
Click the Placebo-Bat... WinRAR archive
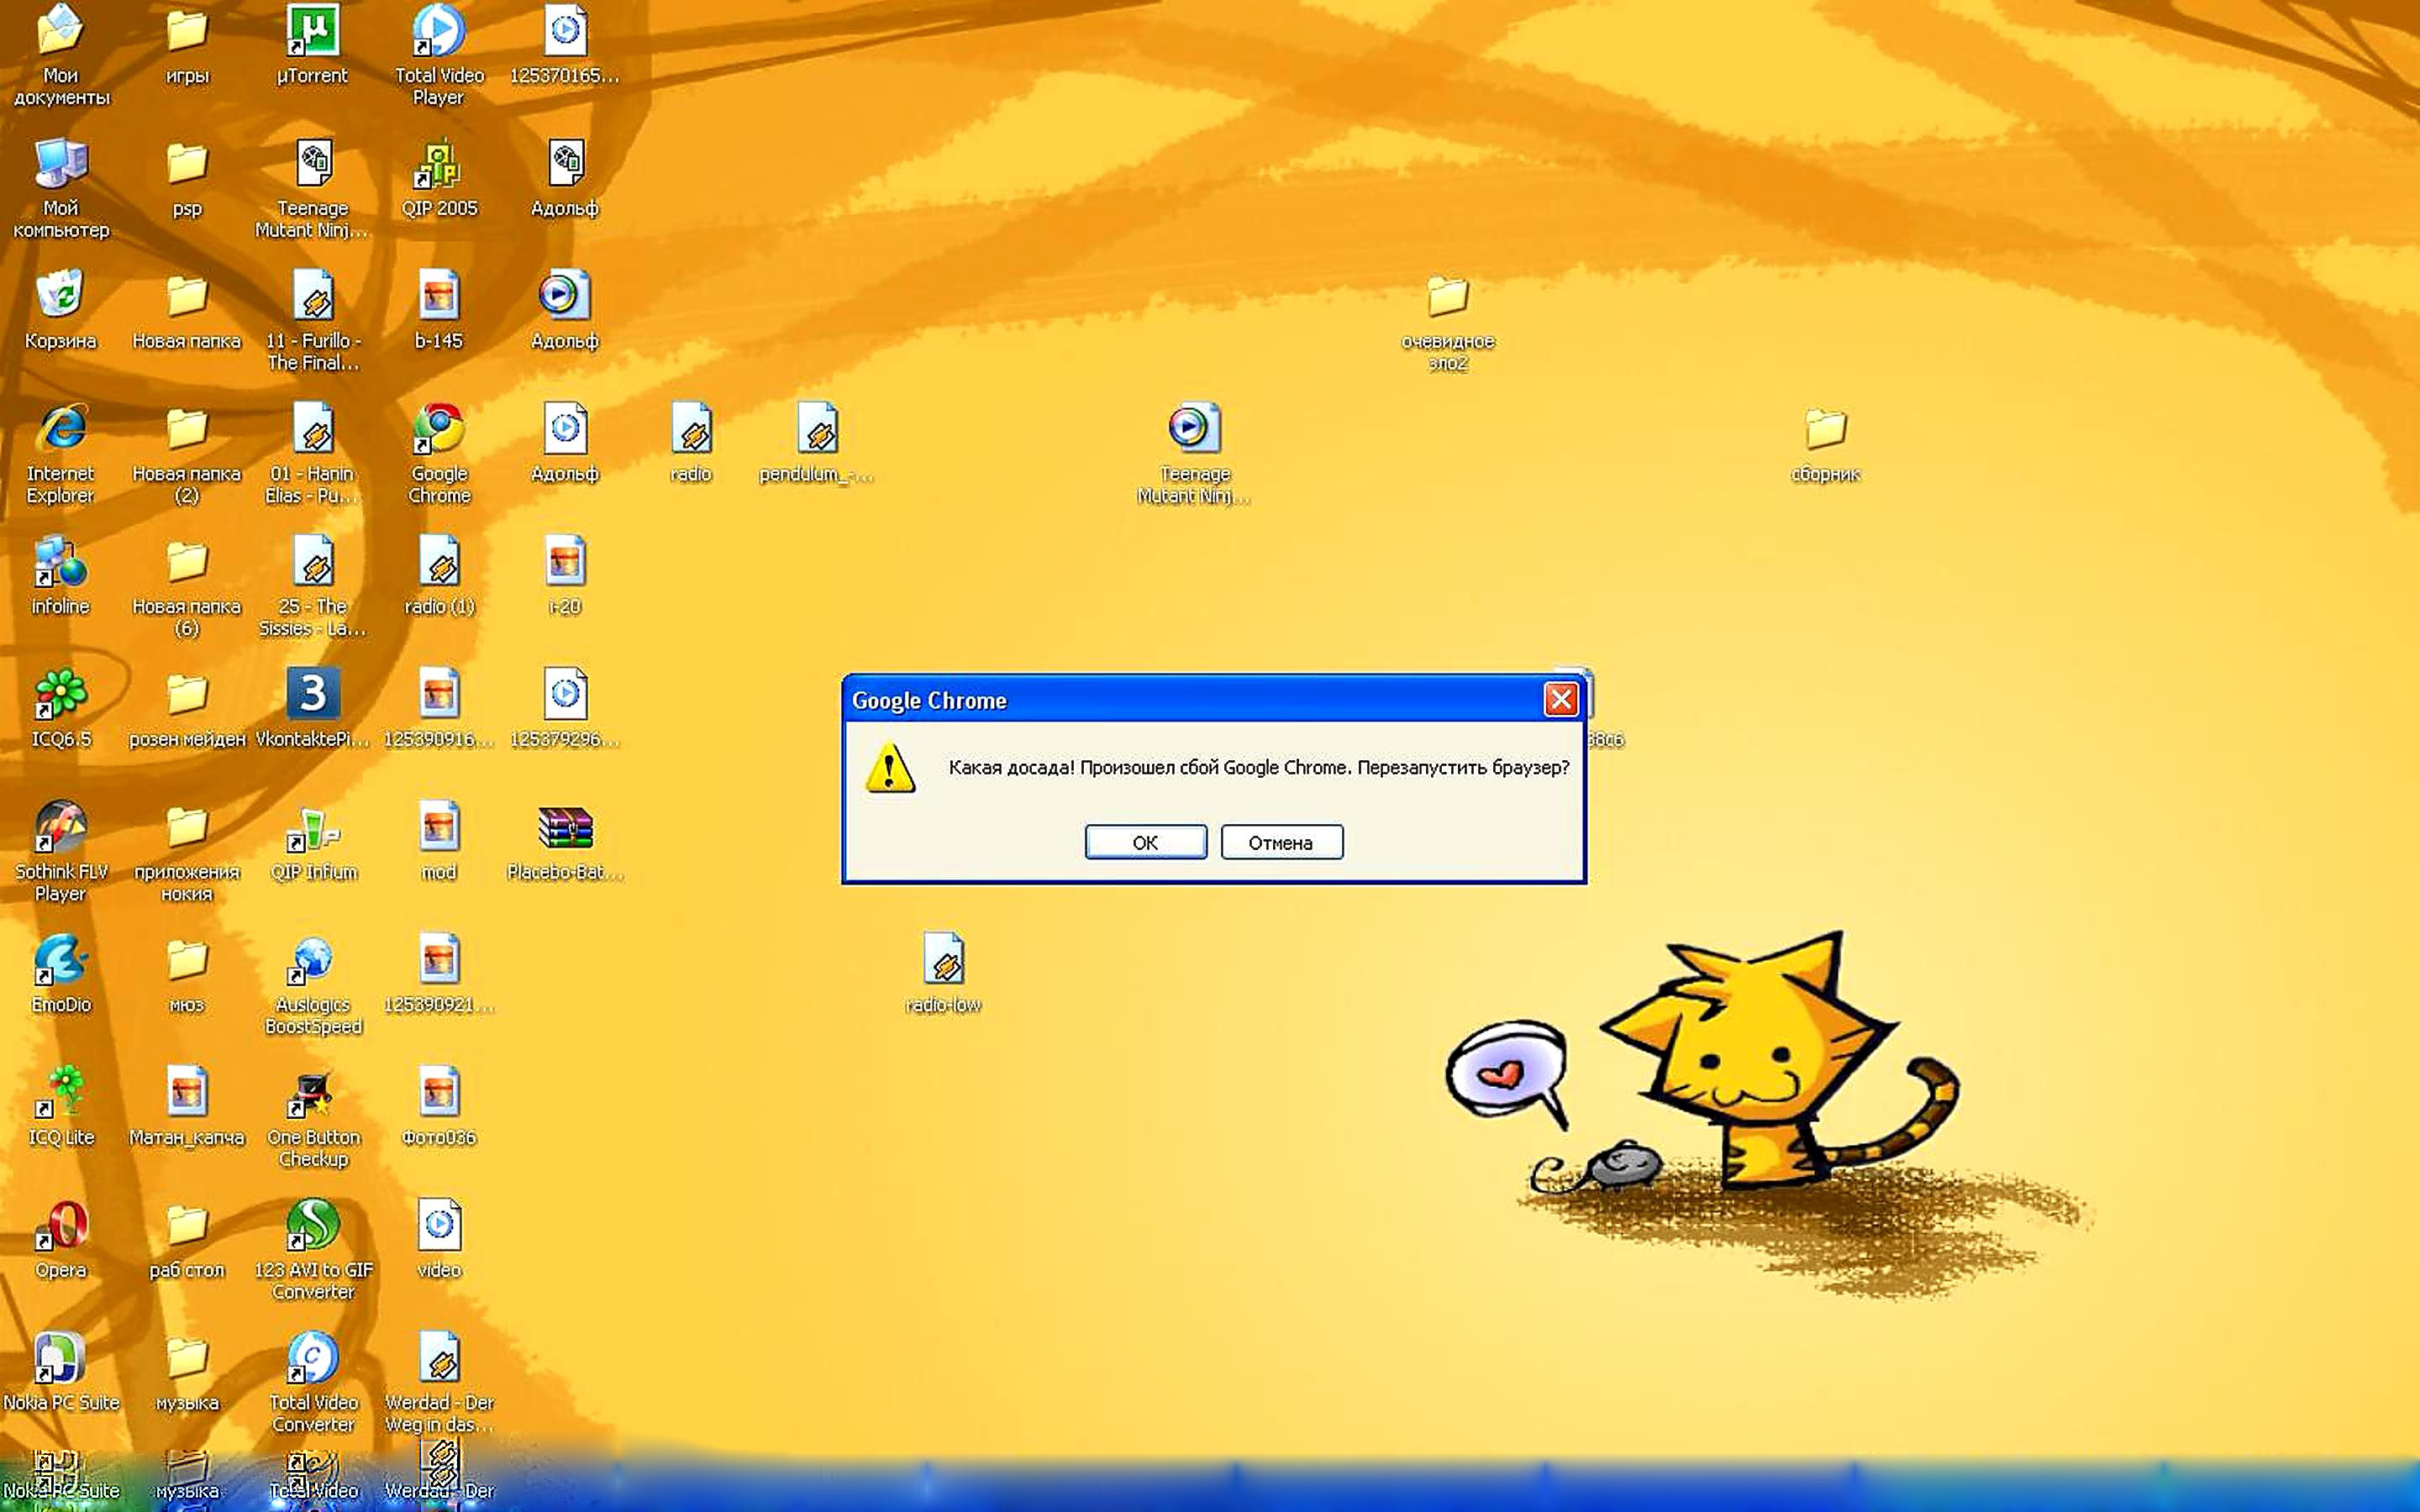click(x=565, y=828)
